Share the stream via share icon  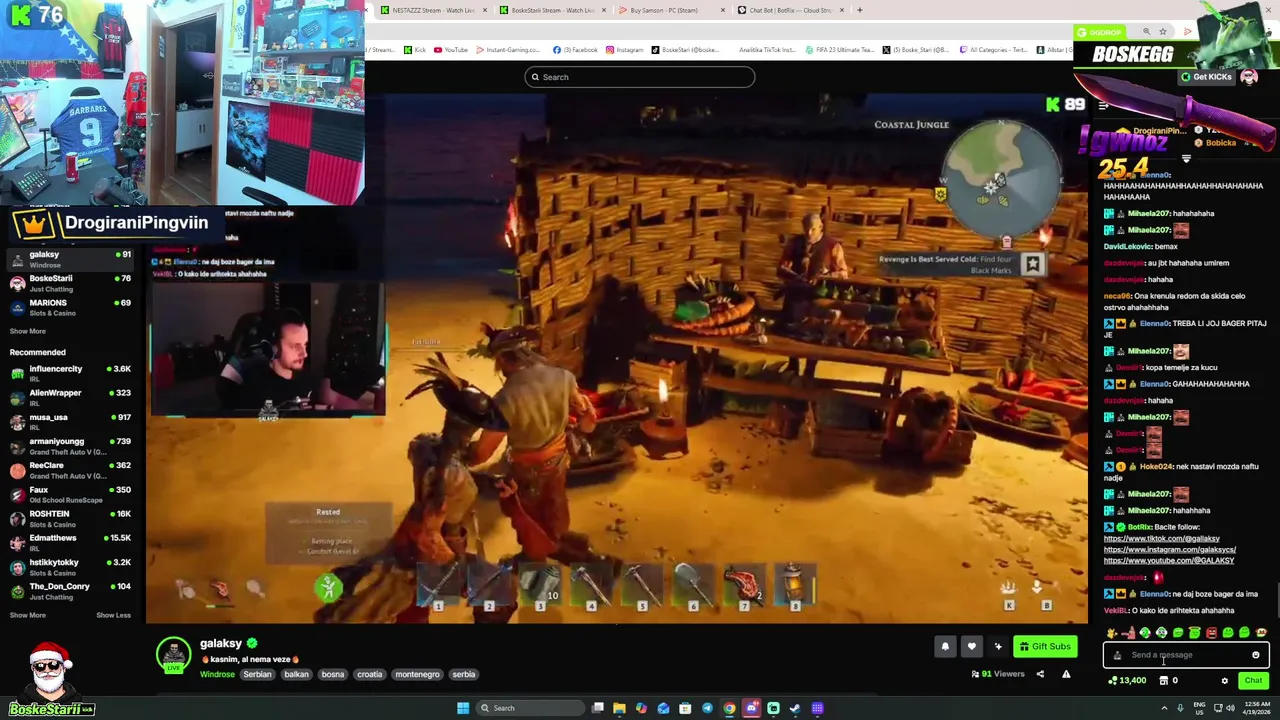tap(1040, 674)
